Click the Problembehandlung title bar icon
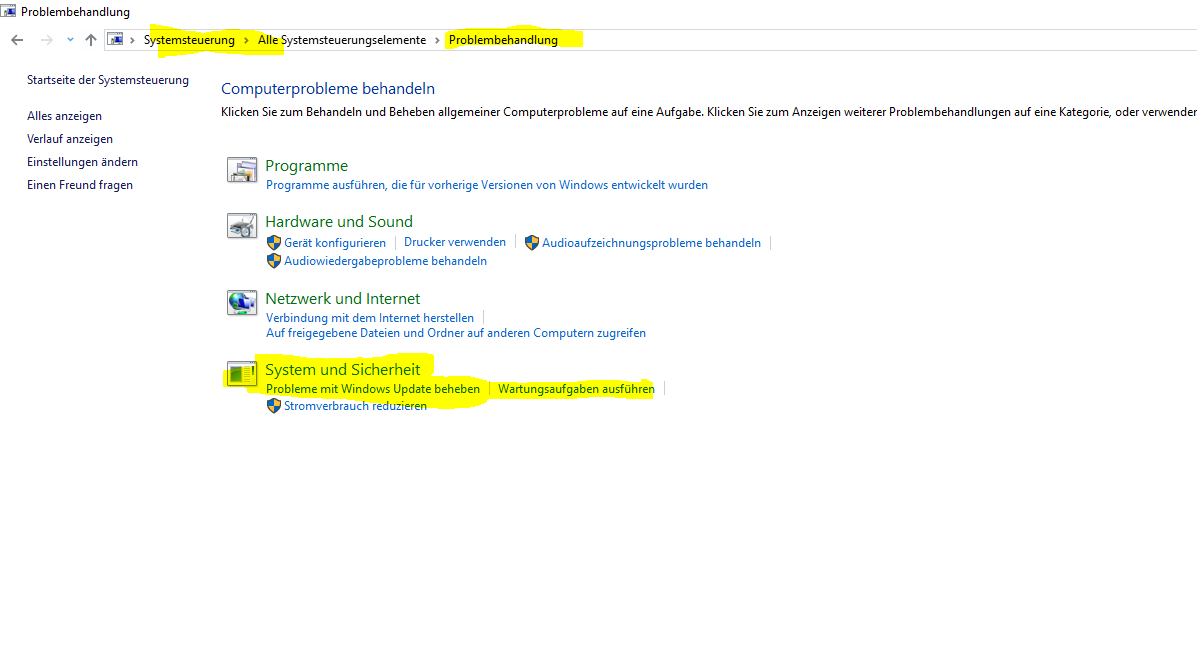The width and height of the screenshot is (1197, 668). point(8,11)
